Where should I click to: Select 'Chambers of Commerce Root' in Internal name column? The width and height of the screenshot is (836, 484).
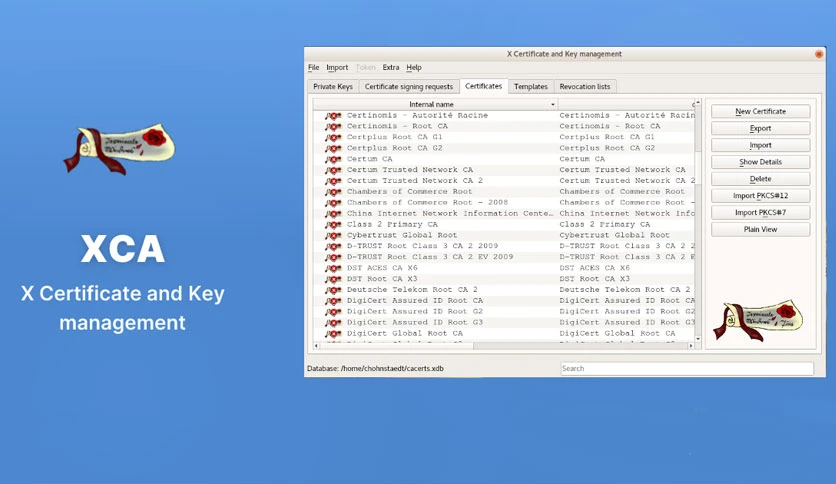(409, 192)
